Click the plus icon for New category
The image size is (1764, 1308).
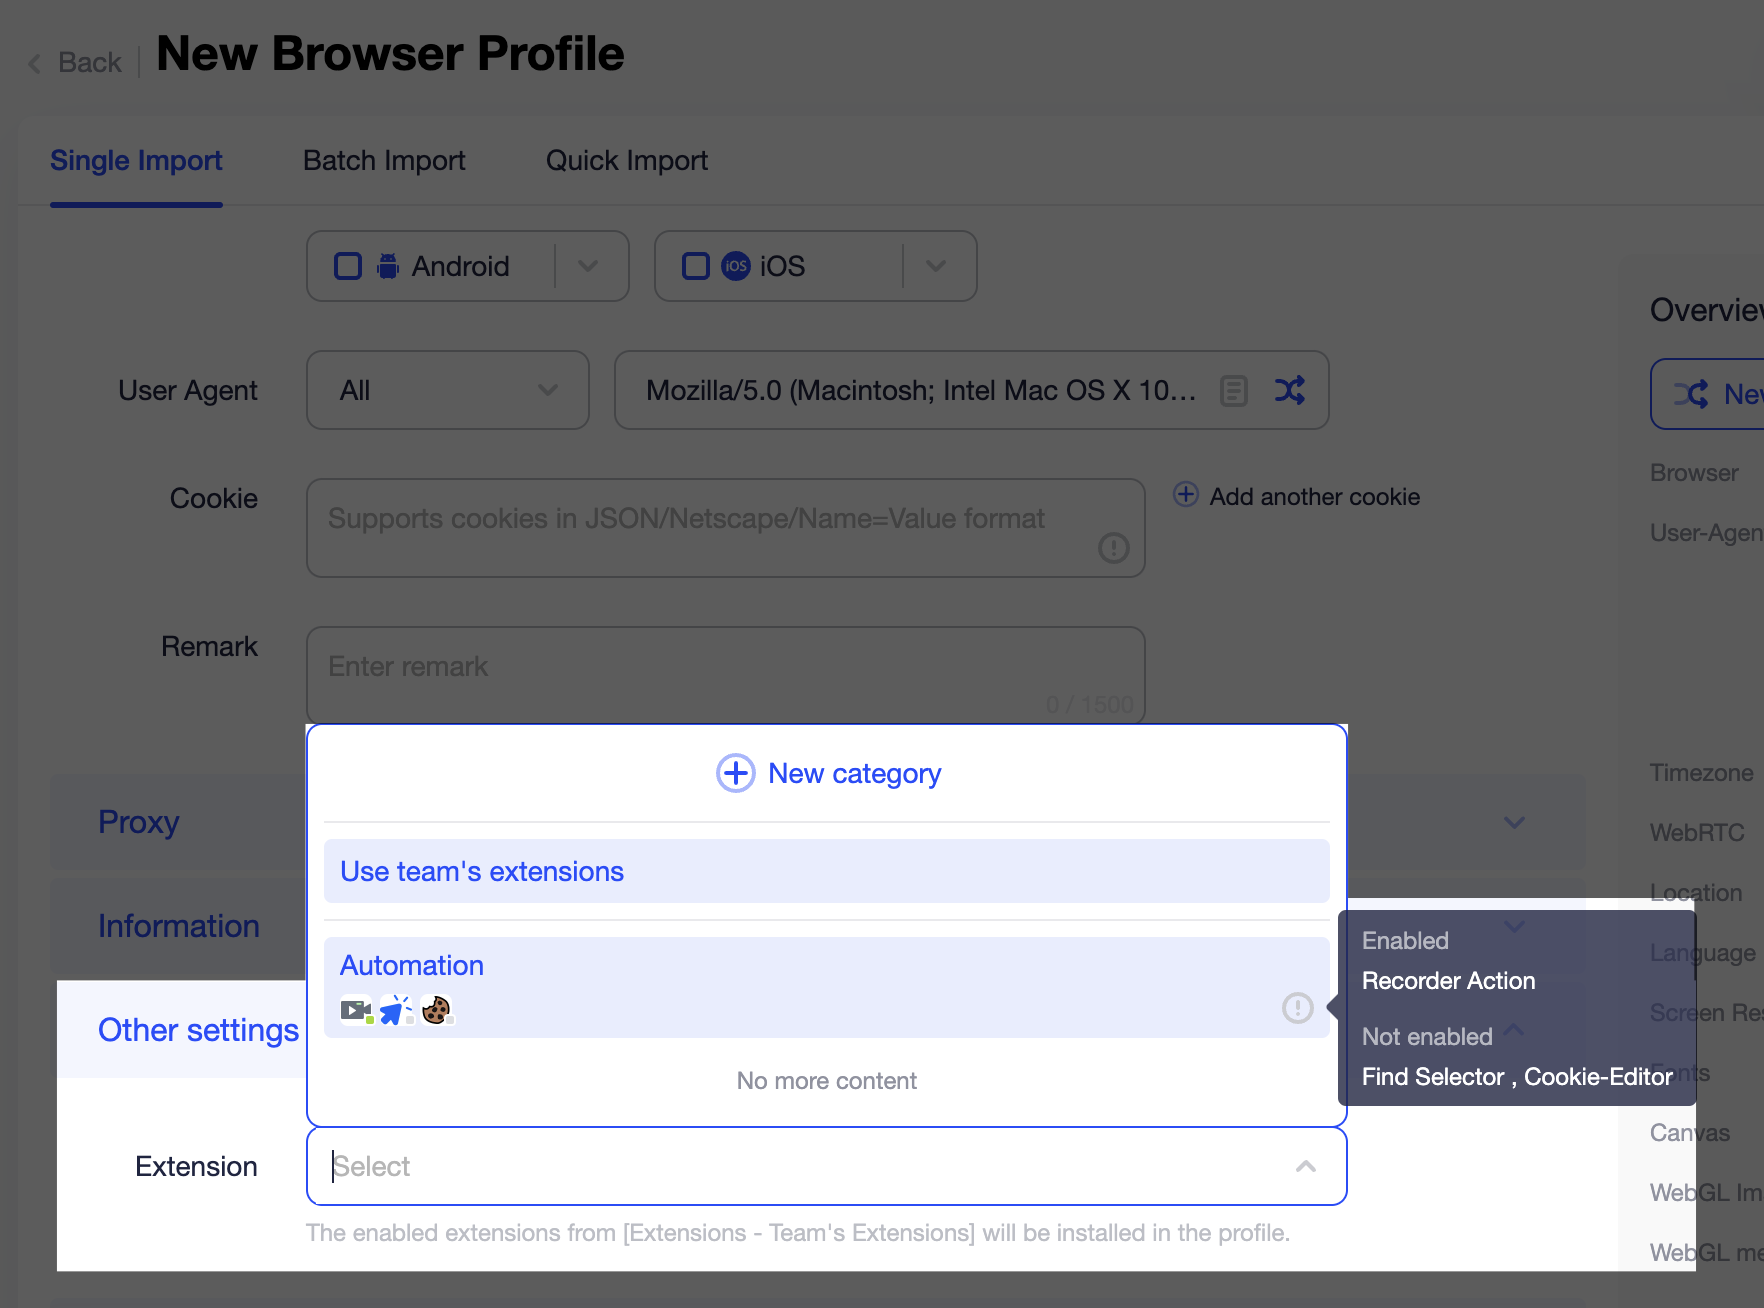pyautogui.click(x=735, y=773)
